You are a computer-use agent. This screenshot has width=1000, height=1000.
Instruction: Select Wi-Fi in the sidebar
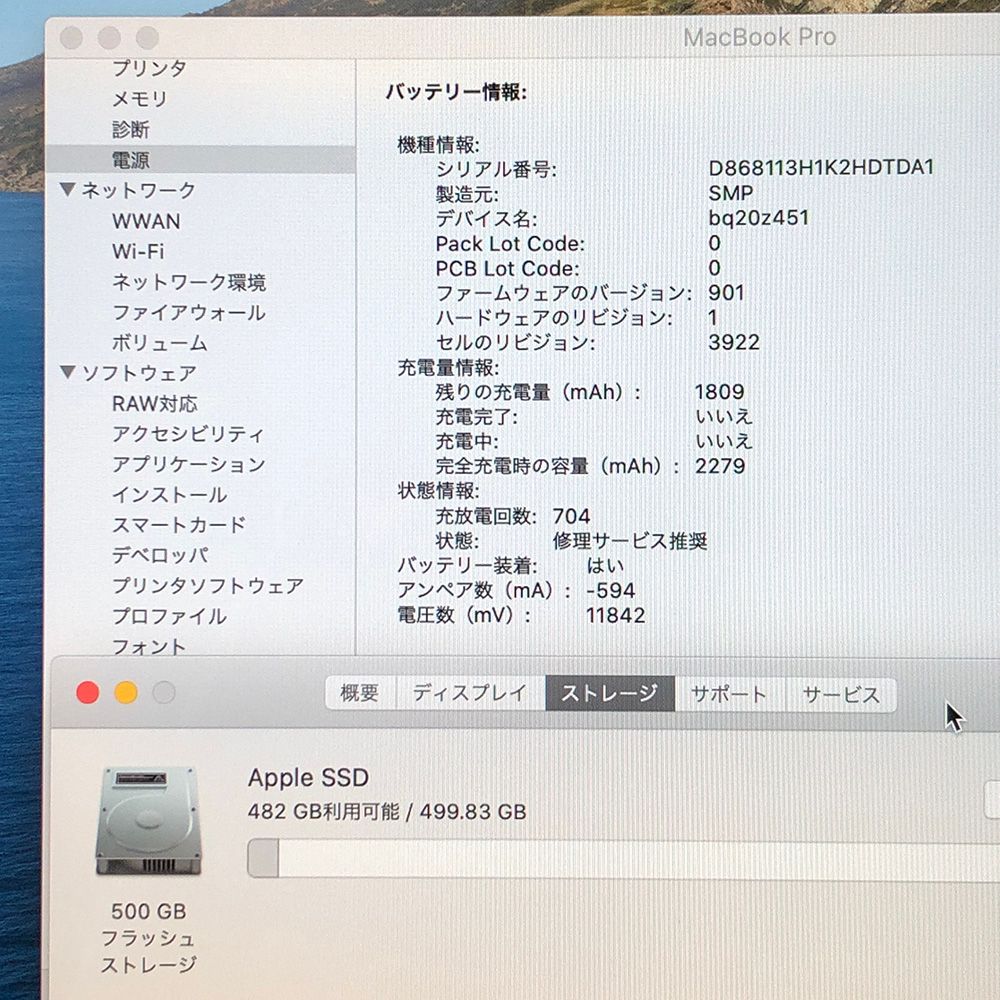coord(138,251)
